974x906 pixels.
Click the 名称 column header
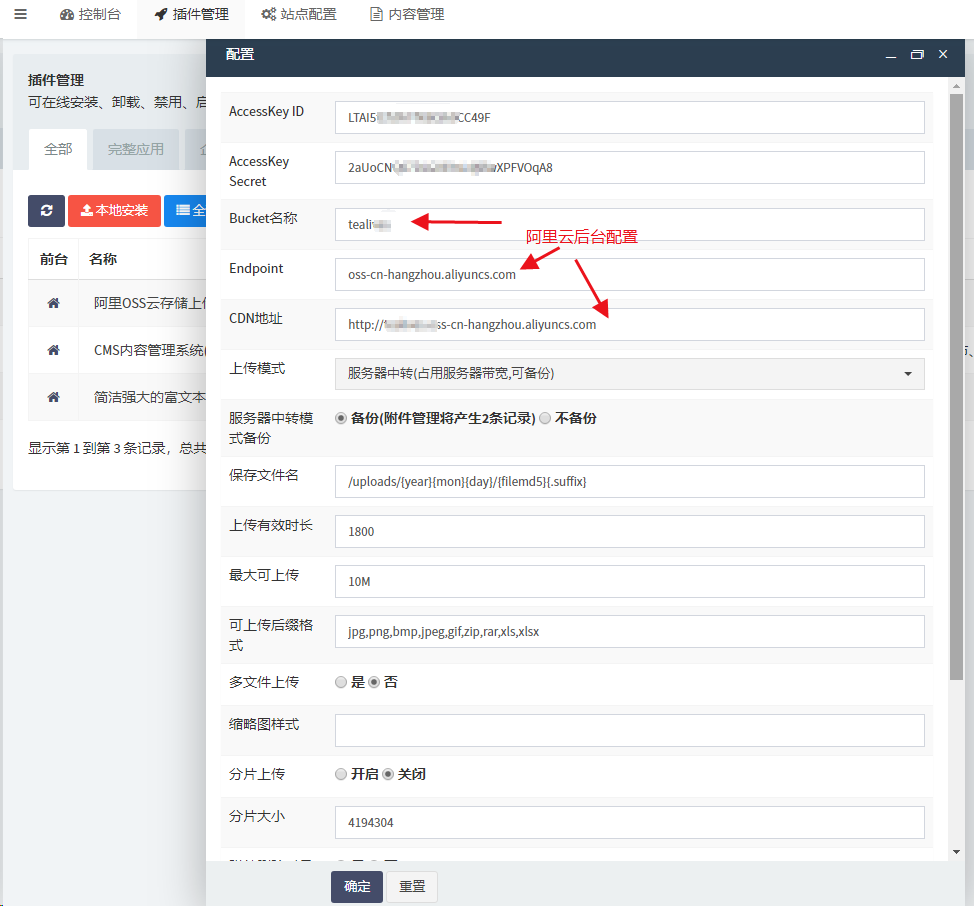(103, 259)
